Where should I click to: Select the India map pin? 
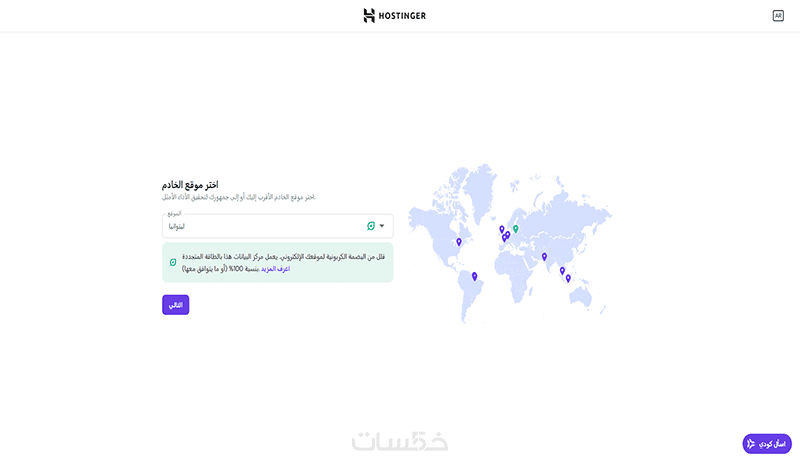point(544,256)
